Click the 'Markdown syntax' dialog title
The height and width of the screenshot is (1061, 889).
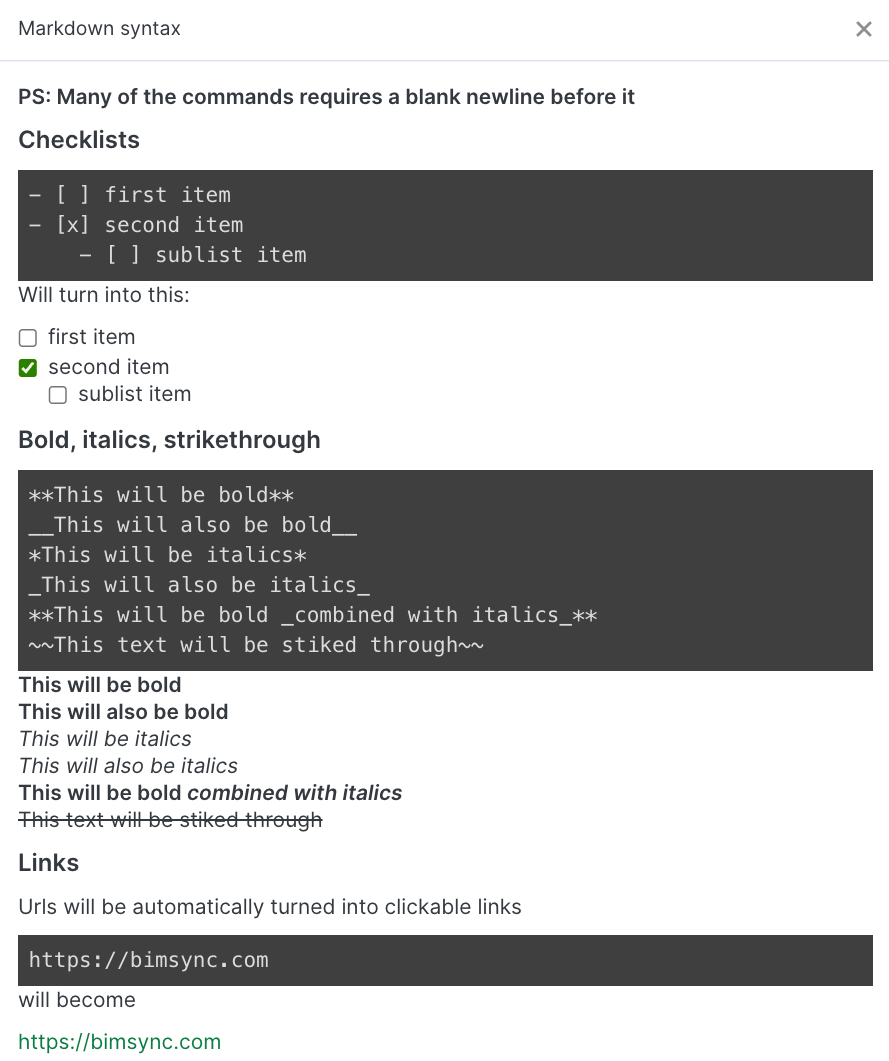point(99,28)
